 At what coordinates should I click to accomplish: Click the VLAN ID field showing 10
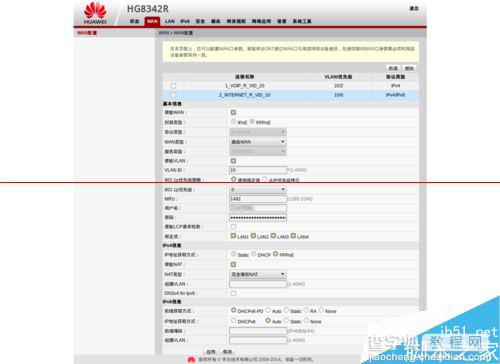tap(258, 170)
